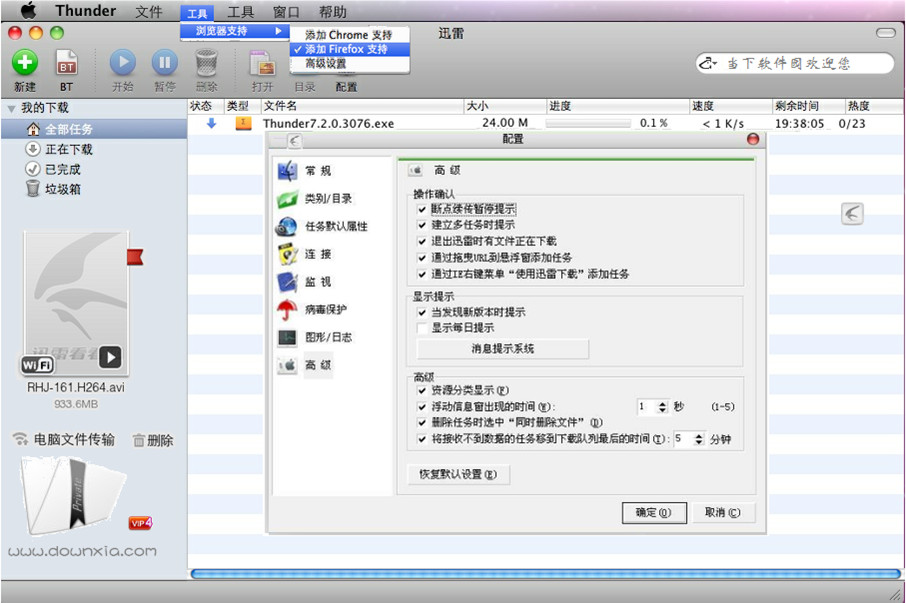Toggle 当发现新版本时提示 checkbox

tap(422, 312)
